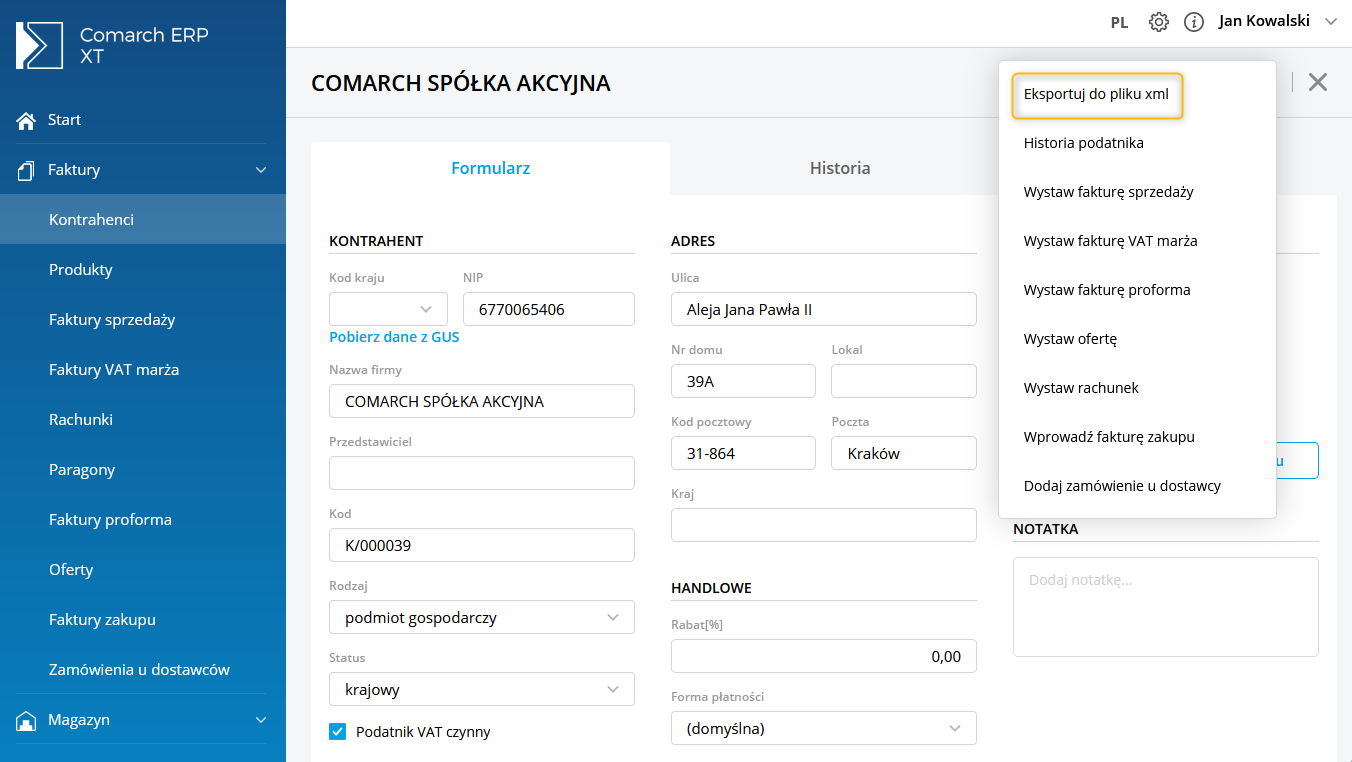Open the info icon in top bar

[x=1193, y=22]
